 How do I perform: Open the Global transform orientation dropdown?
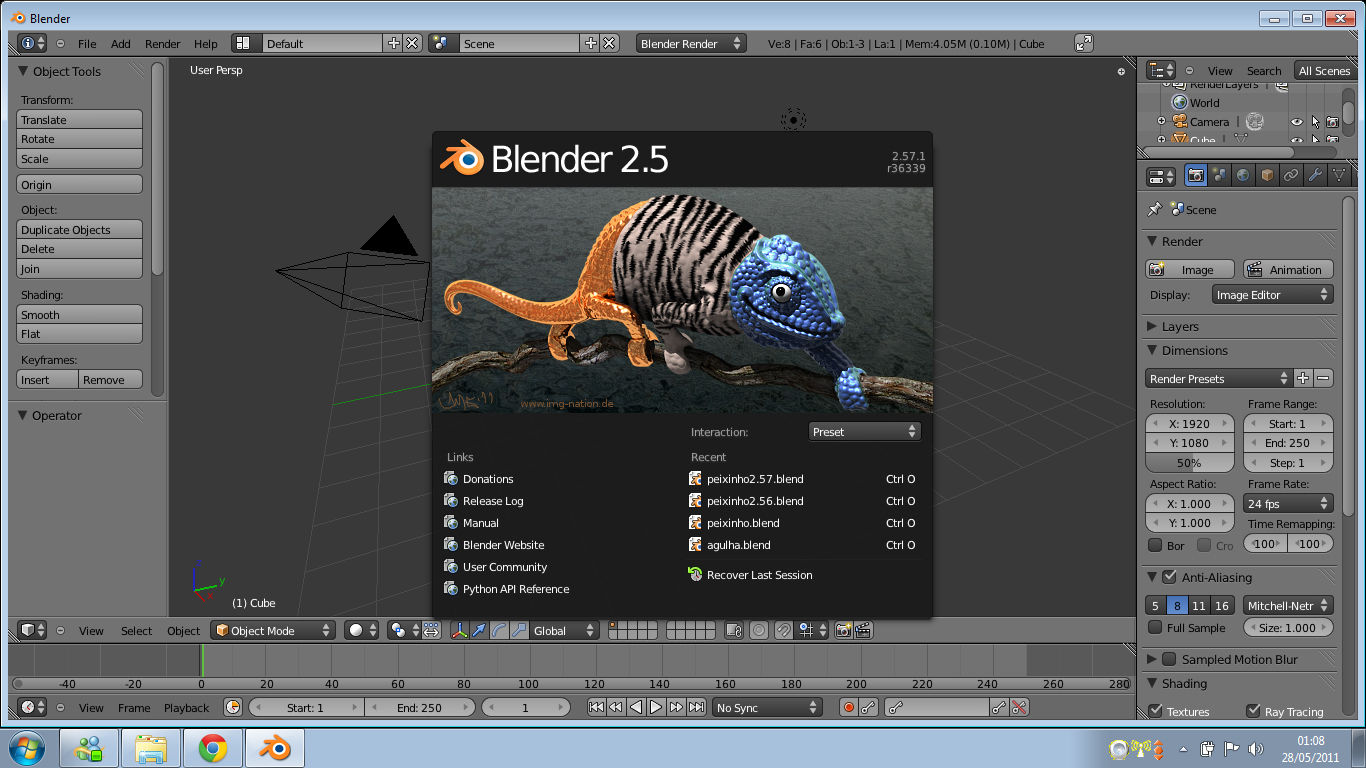564,631
